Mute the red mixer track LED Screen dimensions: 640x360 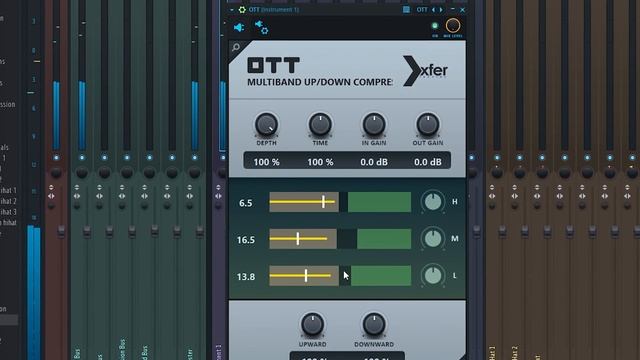56,158
